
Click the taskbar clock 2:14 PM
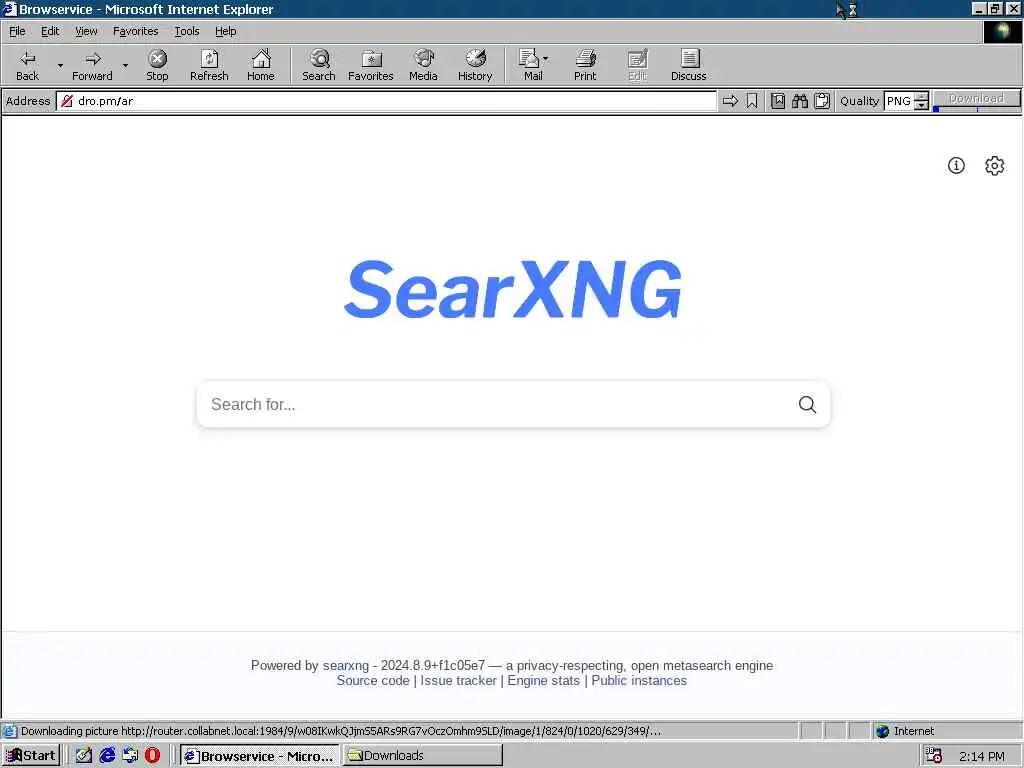coord(982,756)
